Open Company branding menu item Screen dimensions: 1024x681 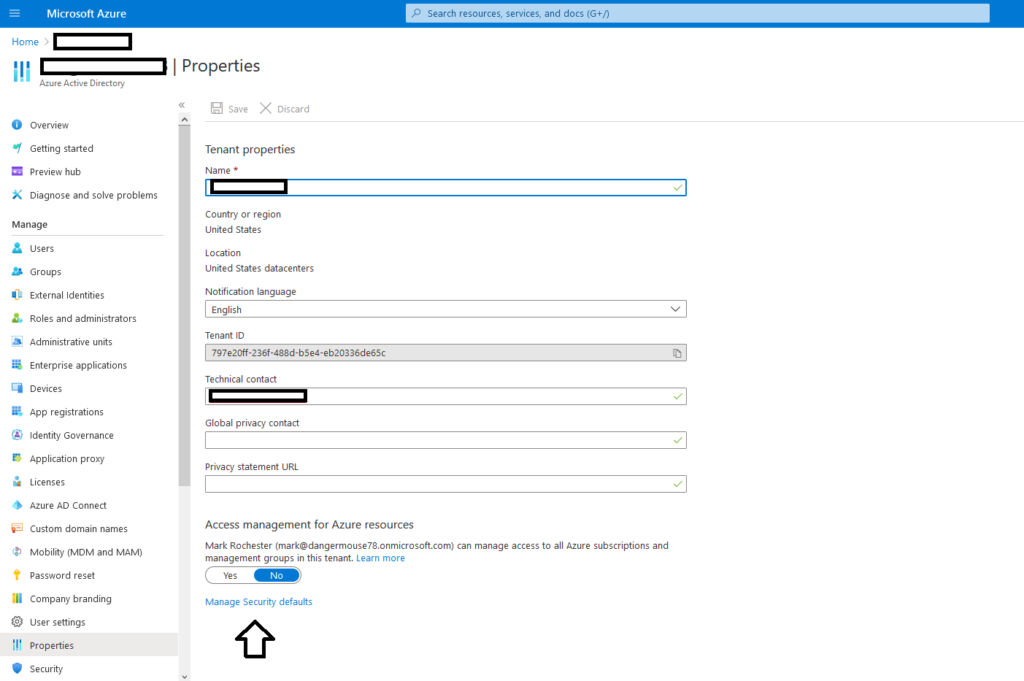pyautogui.click(x=71, y=599)
